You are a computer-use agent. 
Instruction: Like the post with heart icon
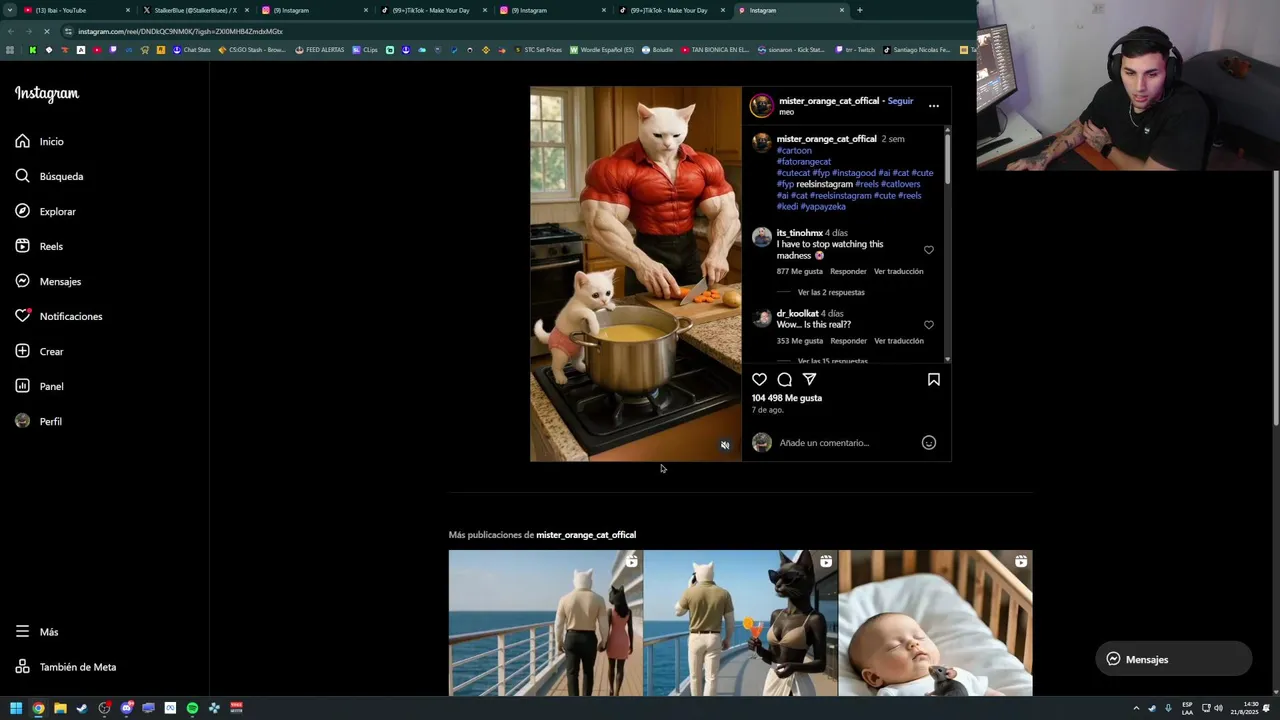pos(760,379)
